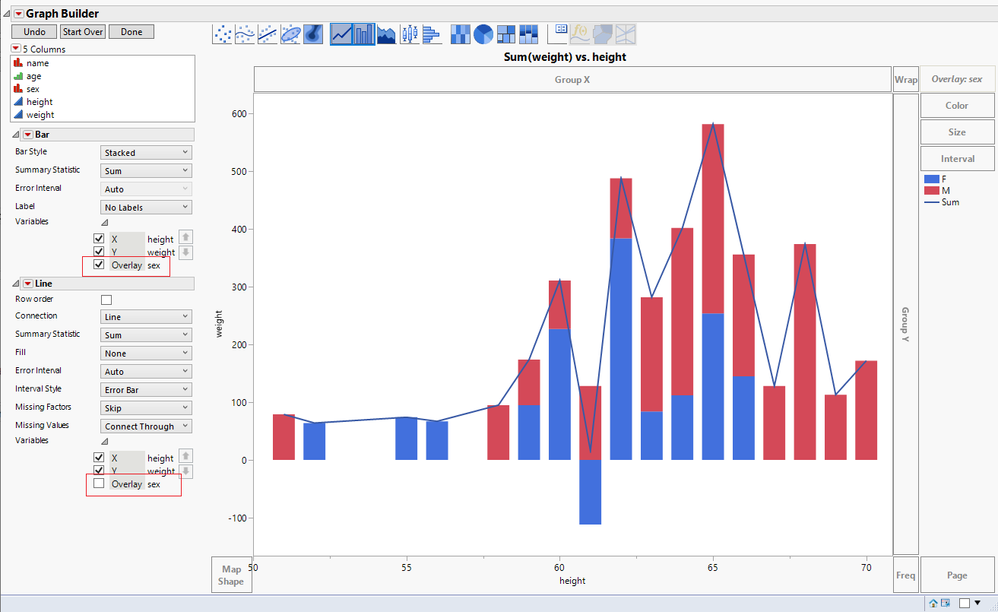The width and height of the screenshot is (998, 612).
Task: Select the Contour element icon
Action: click(313, 34)
